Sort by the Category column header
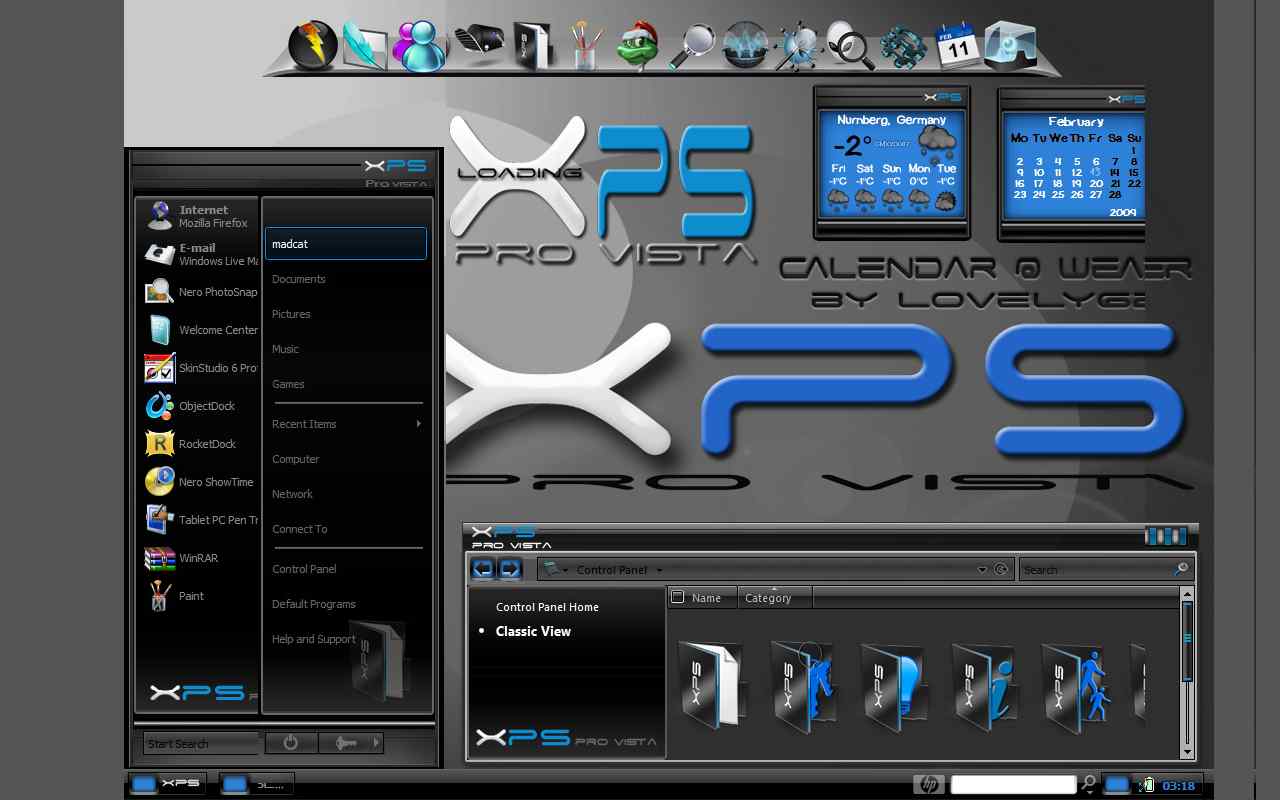This screenshot has width=1280, height=800. coord(775,597)
